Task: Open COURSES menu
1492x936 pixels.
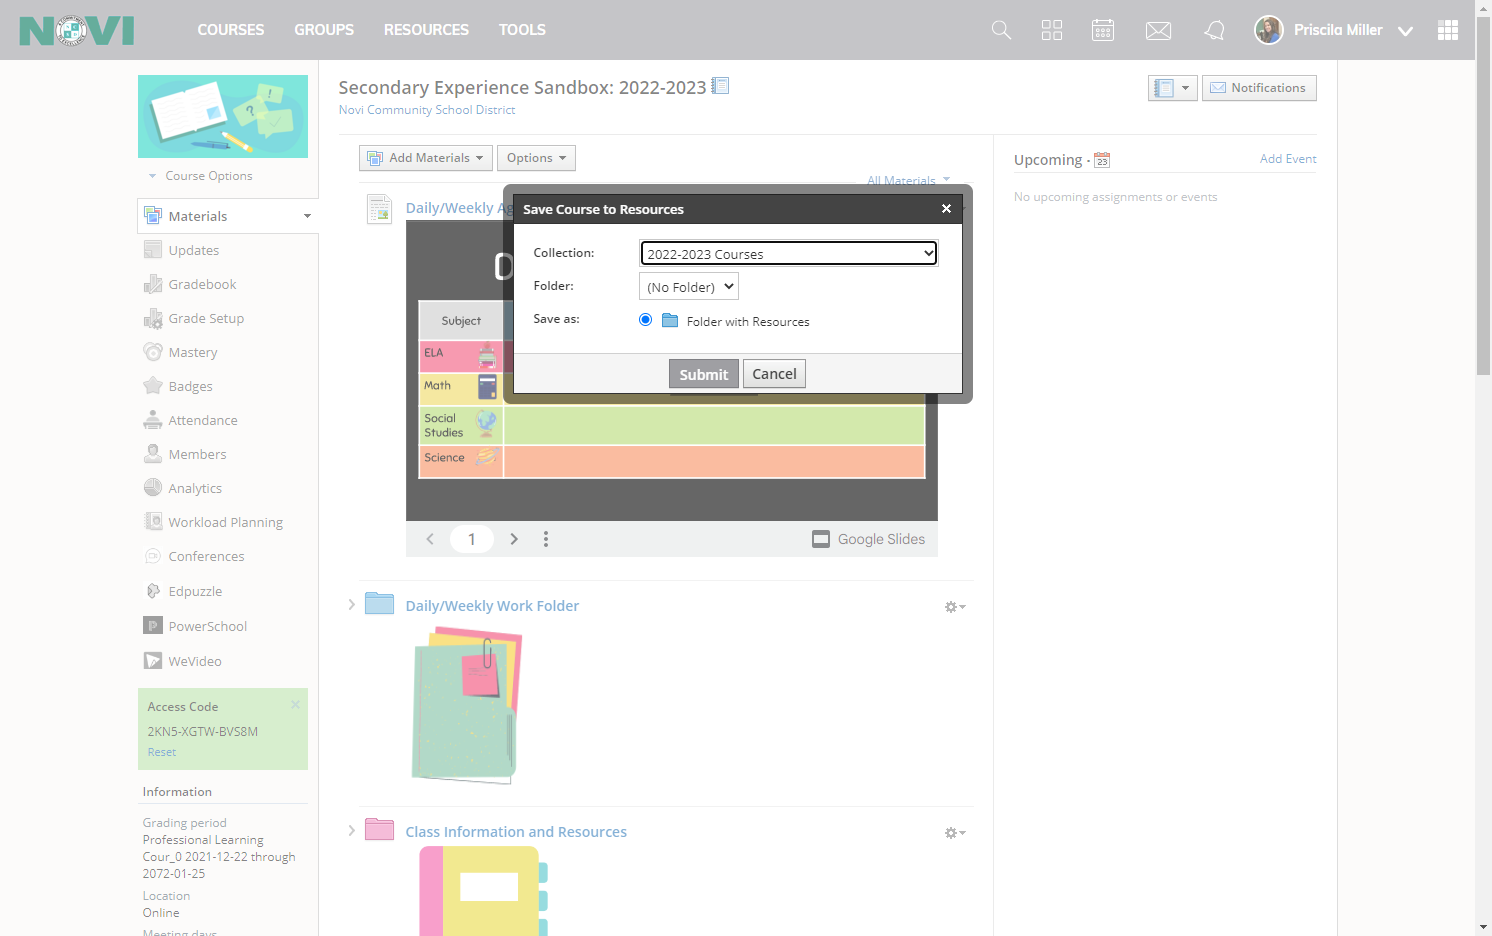Action: [231, 30]
